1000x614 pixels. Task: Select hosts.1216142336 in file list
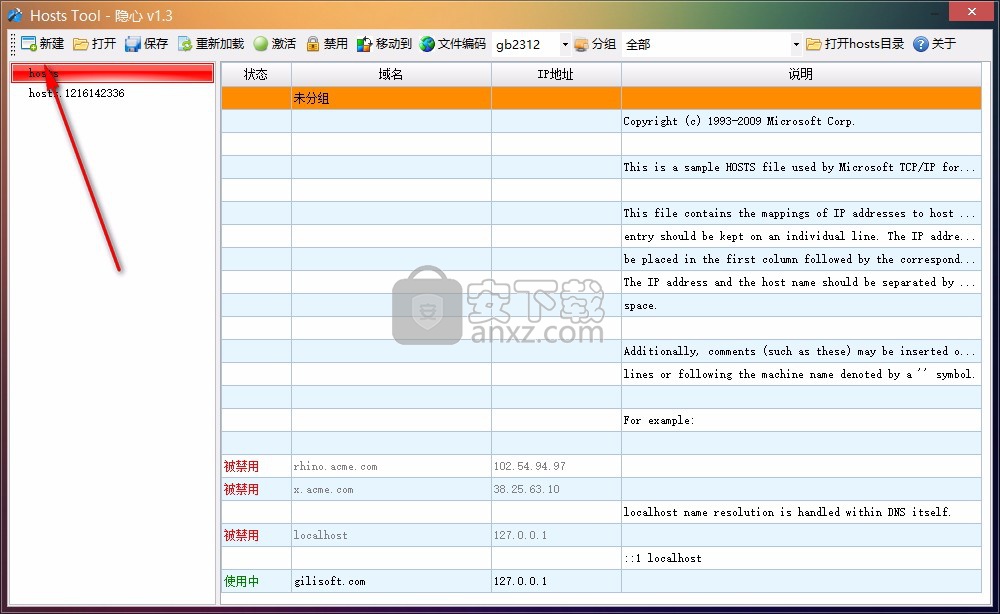[x=77, y=93]
